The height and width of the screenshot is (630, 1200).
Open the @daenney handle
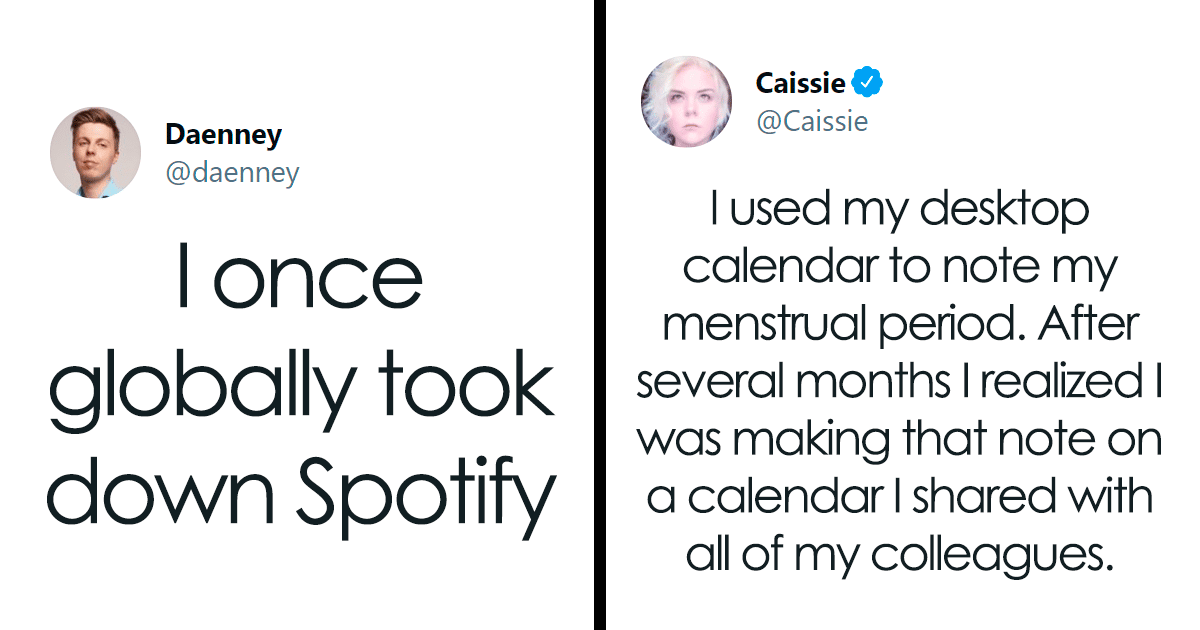pyautogui.click(x=232, y=173)
